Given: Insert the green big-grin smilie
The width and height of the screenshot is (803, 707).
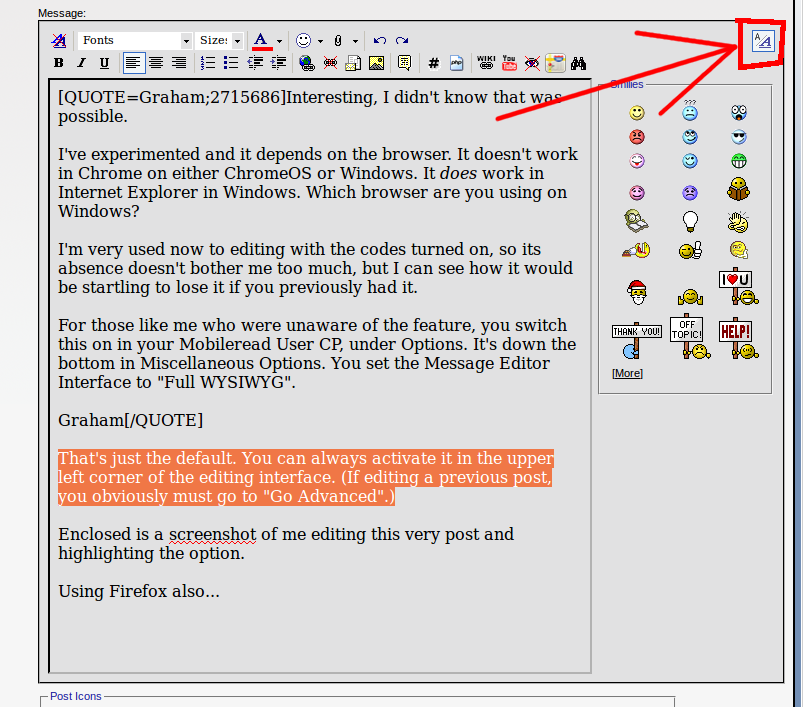Looking at the screenshot, I should click(738, 161).
